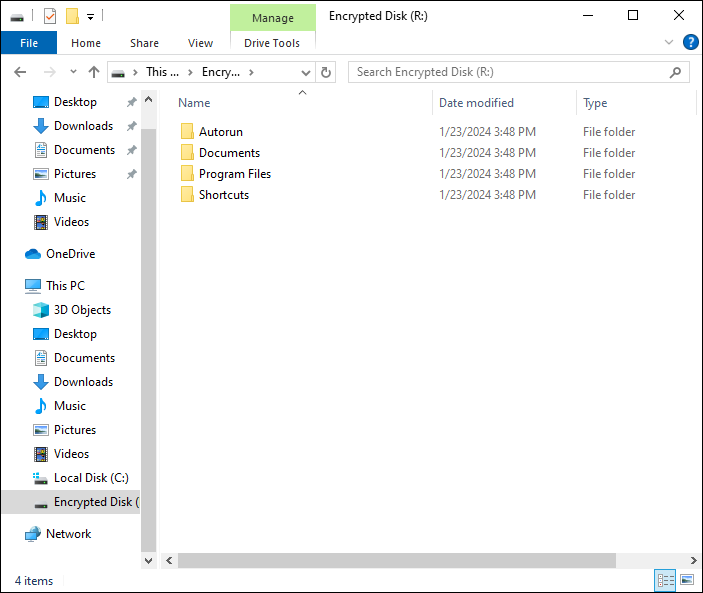
Task: Open pinned Desktop in Quick access
Action: pos(75,102)
